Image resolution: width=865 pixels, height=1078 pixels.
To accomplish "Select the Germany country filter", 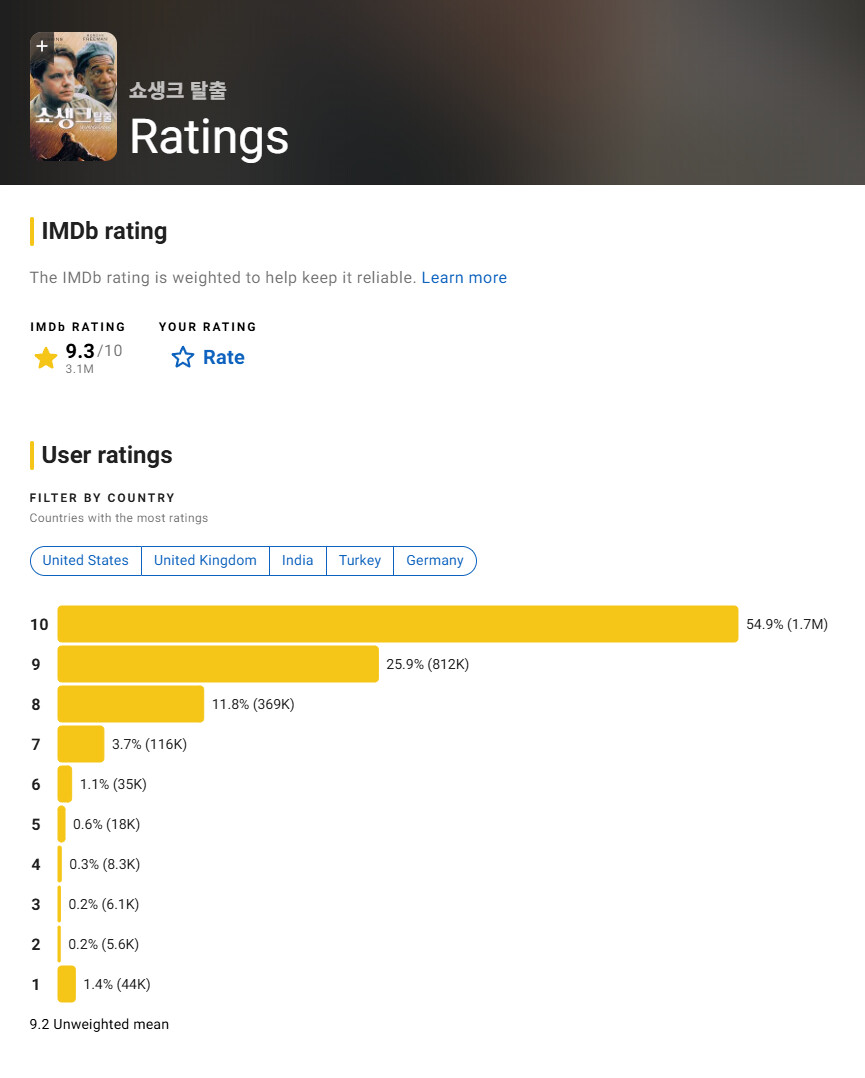I will 434,561.
